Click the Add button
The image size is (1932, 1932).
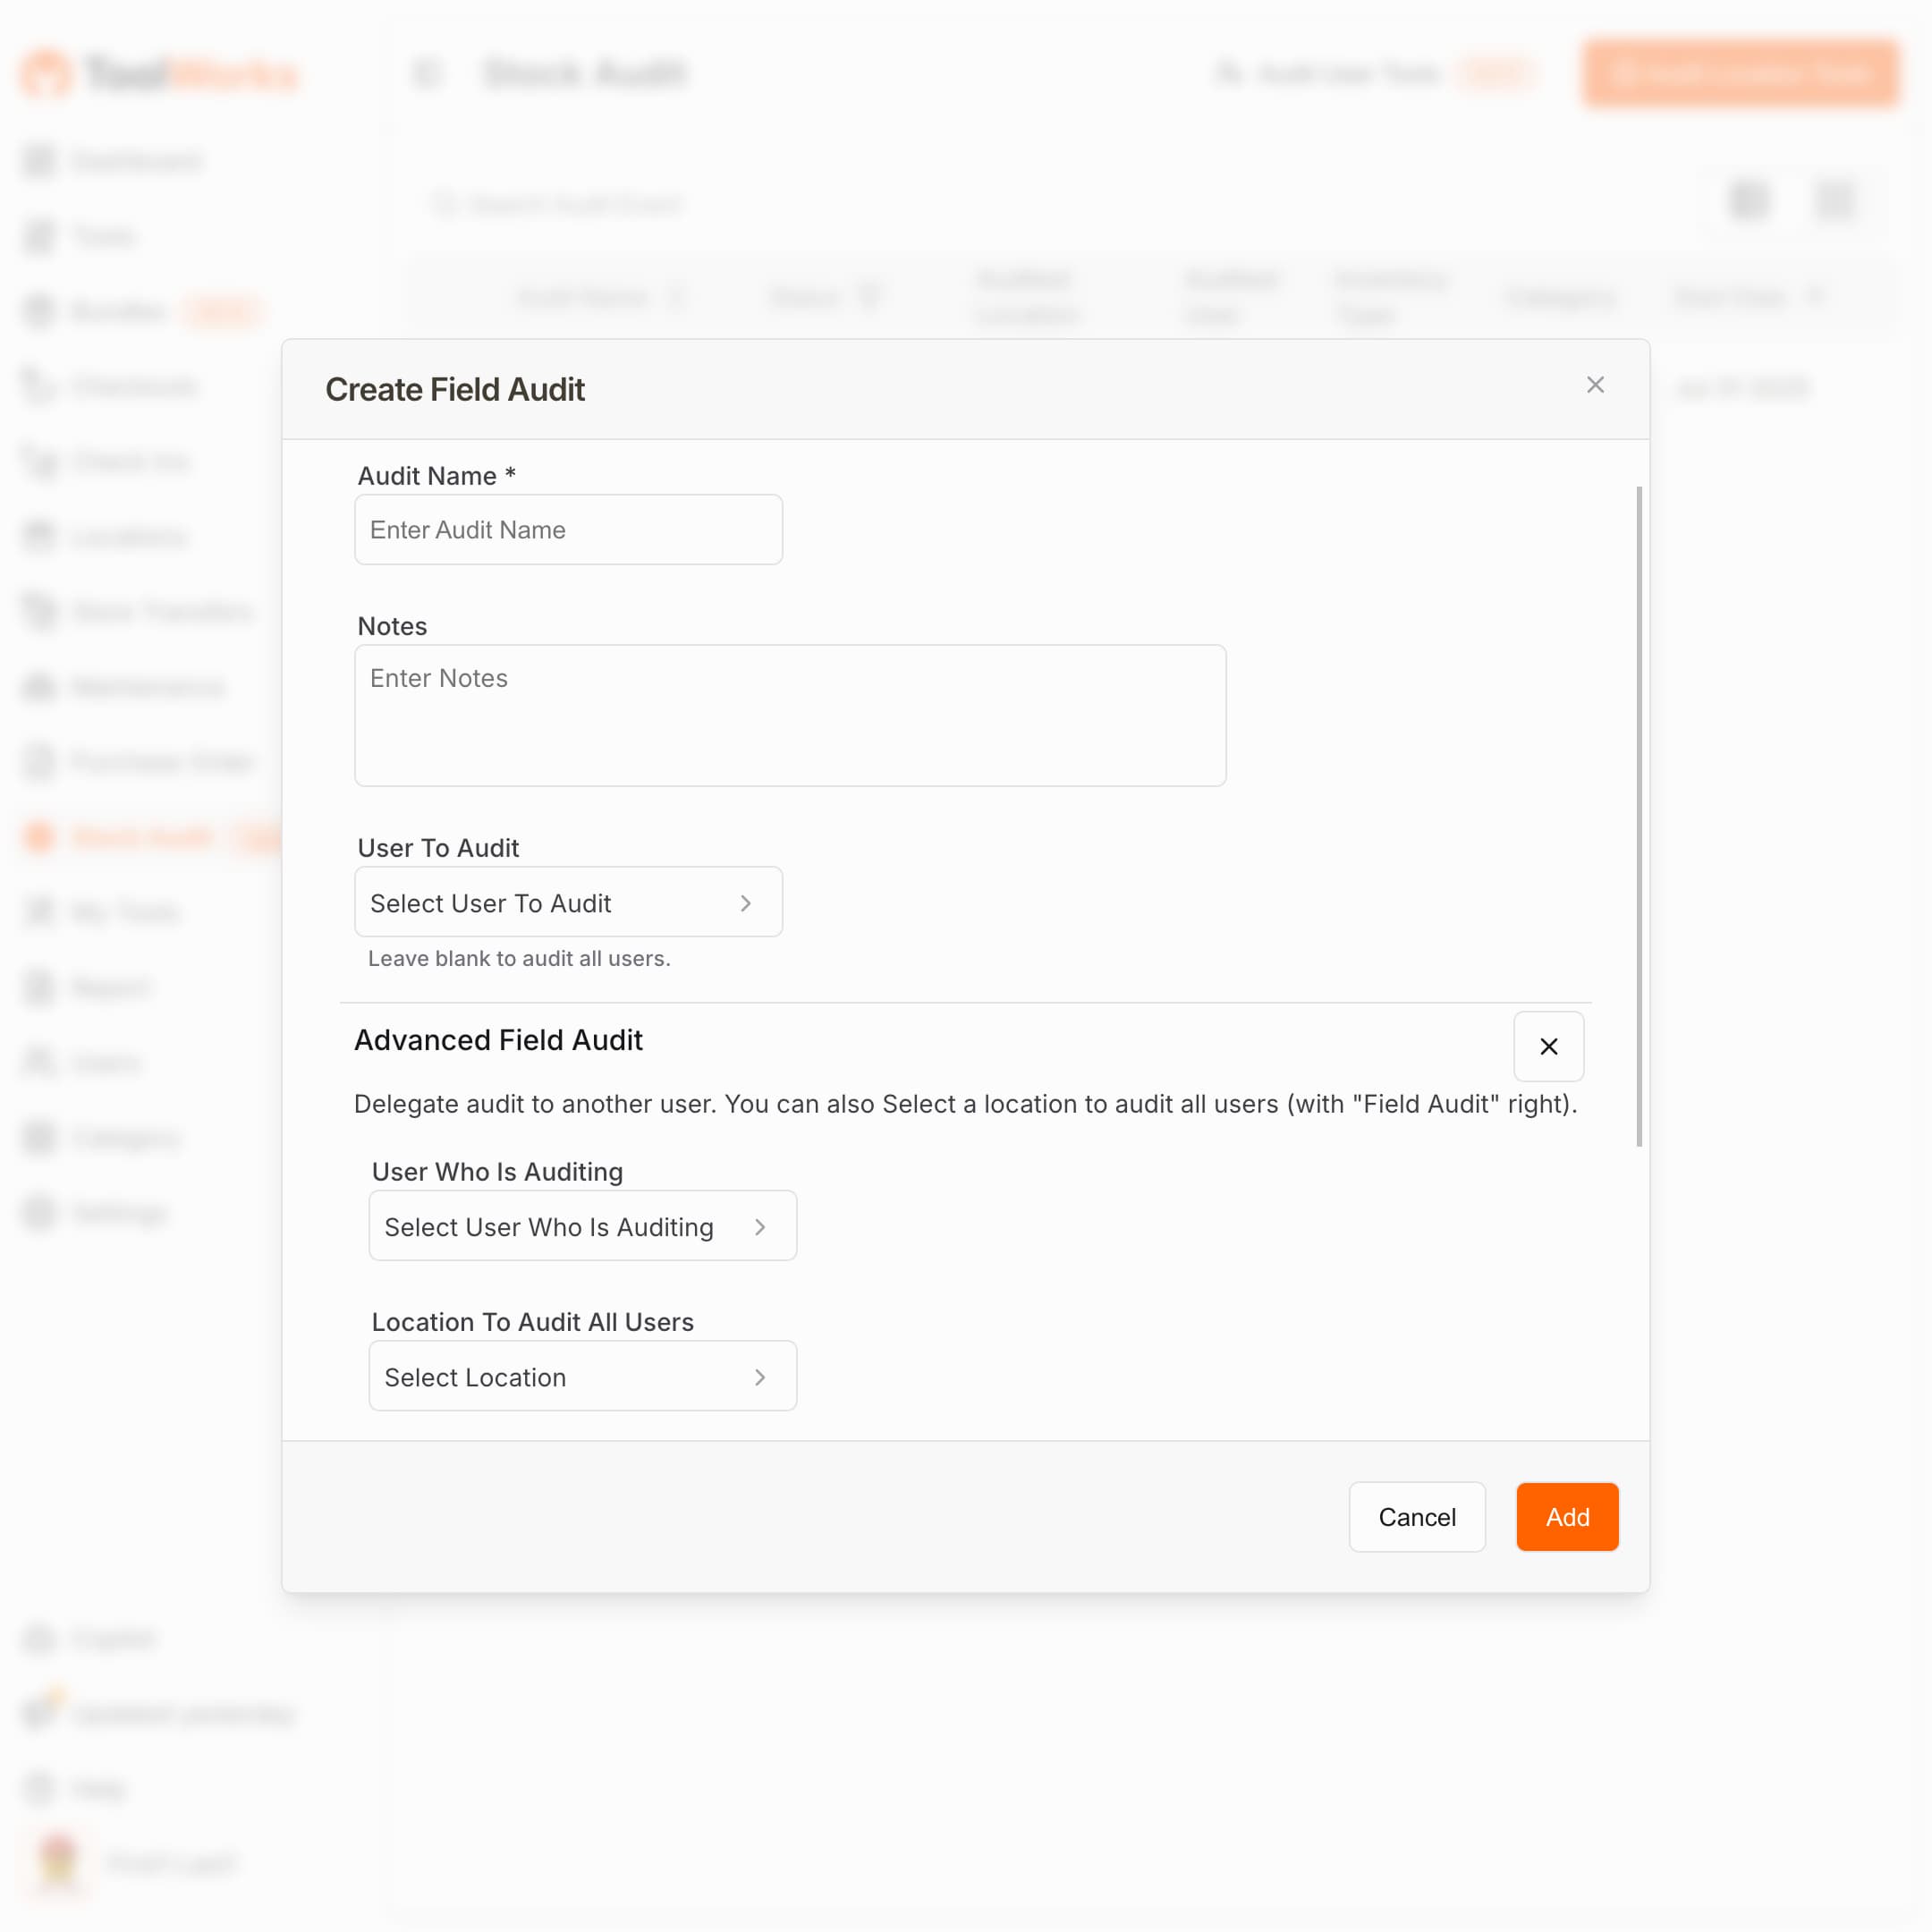coord(1566,1517)
